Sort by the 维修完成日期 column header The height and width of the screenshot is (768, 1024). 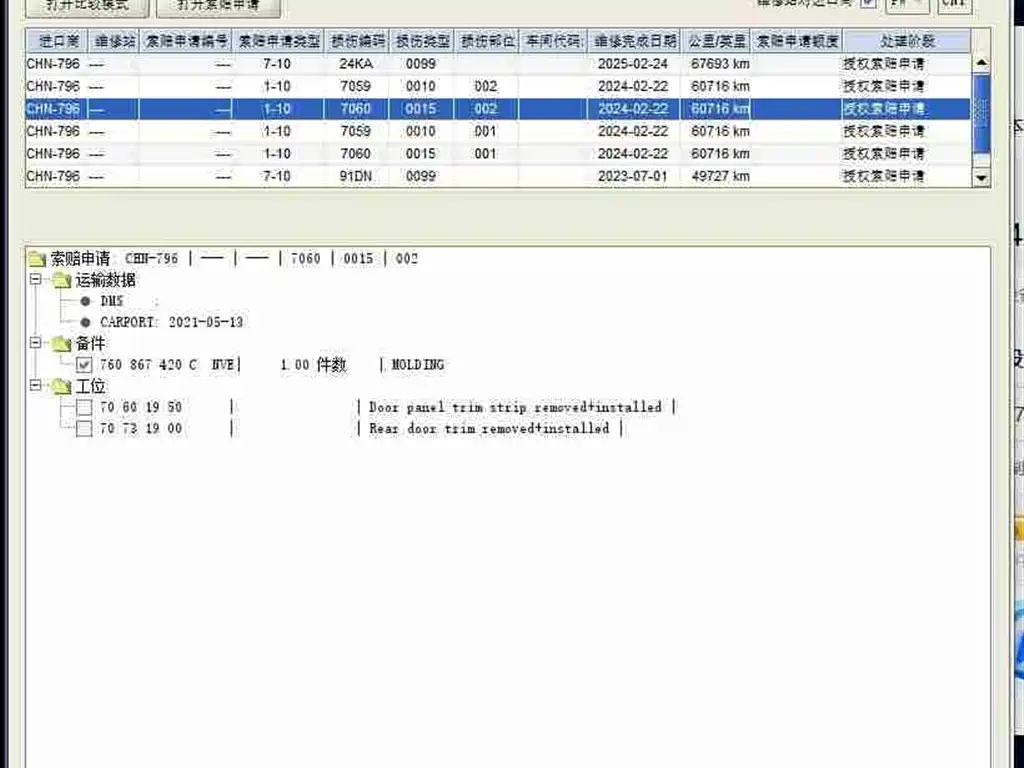click(x=634, y=41)
